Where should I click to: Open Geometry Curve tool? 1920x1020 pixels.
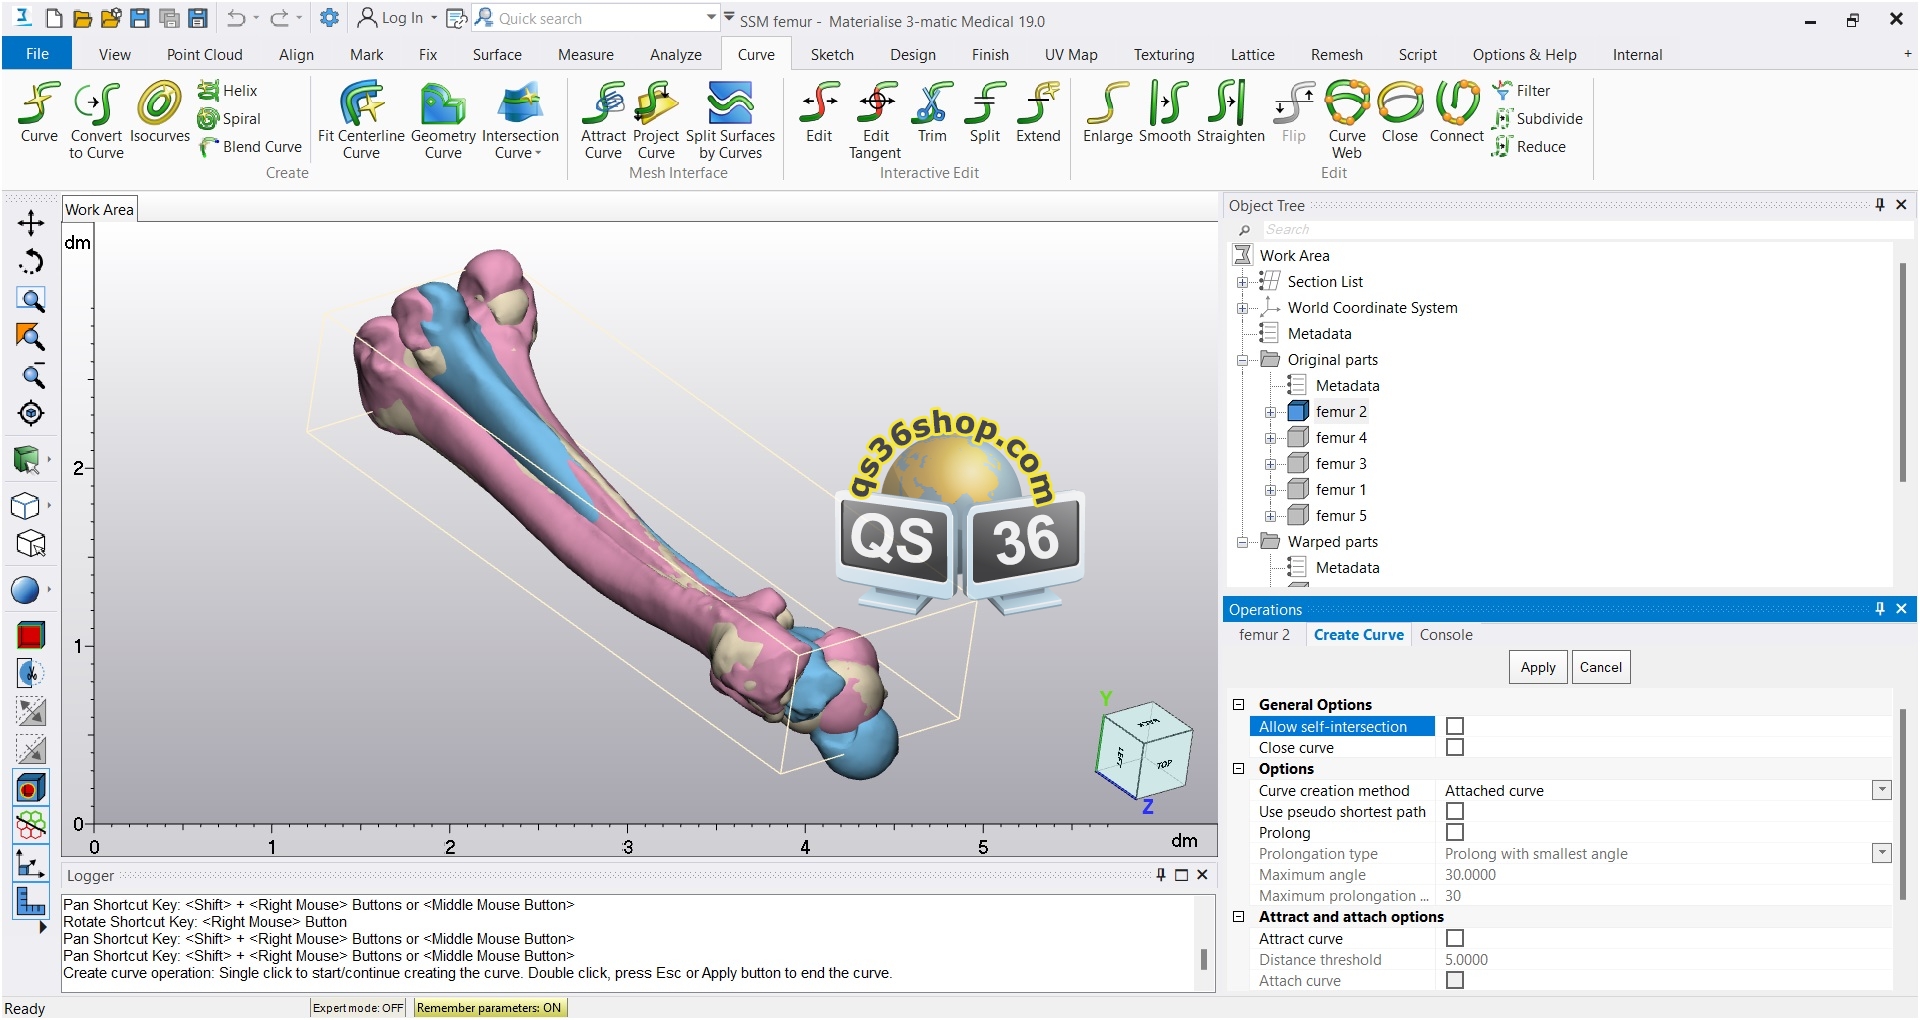[x=443, y=121]
